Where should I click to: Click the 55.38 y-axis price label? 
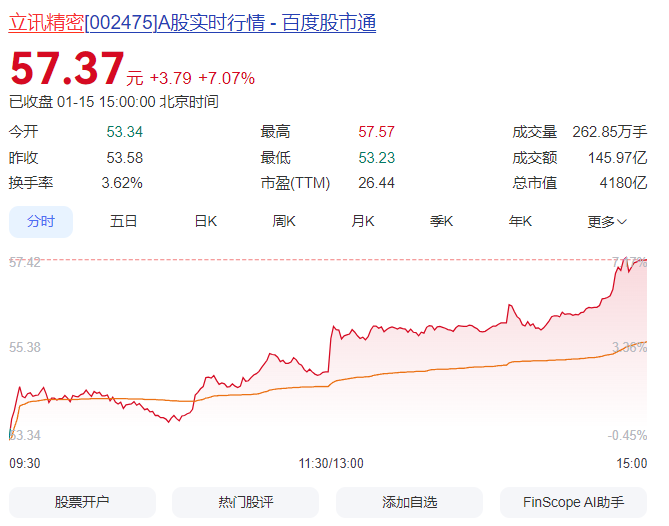click(25, 347)
